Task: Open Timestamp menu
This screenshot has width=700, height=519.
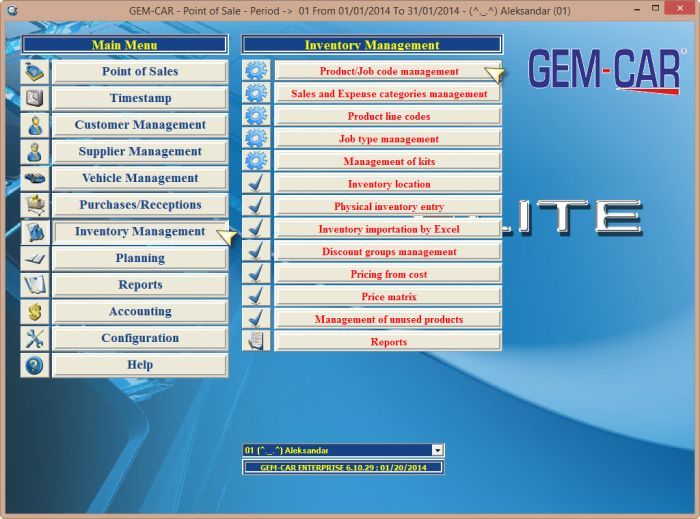Action: (x=140, y=98)
